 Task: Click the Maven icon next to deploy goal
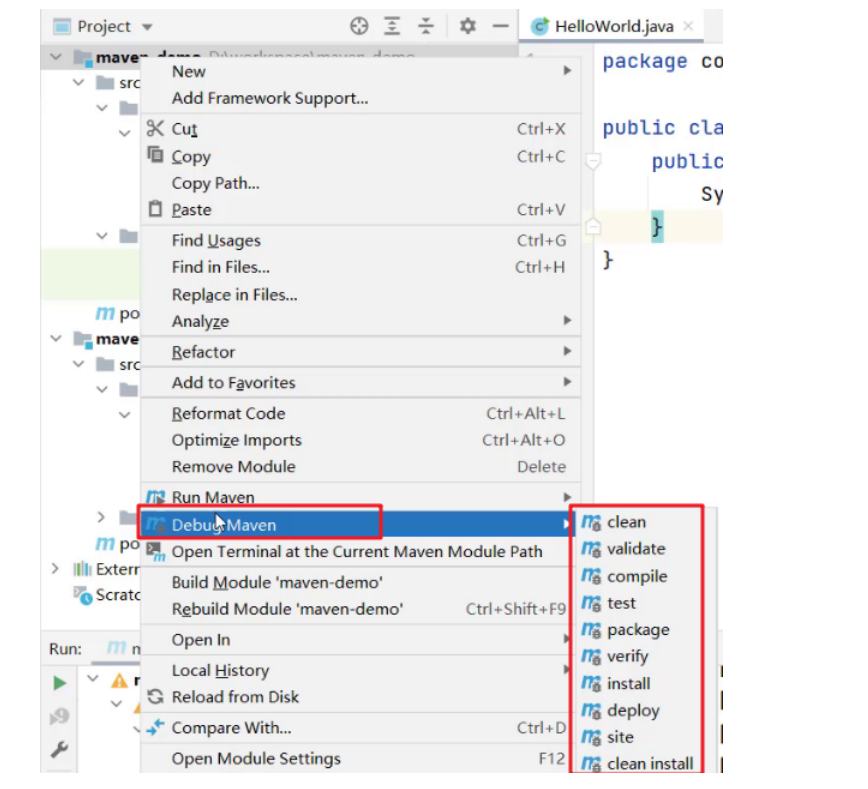click(591, 710)
